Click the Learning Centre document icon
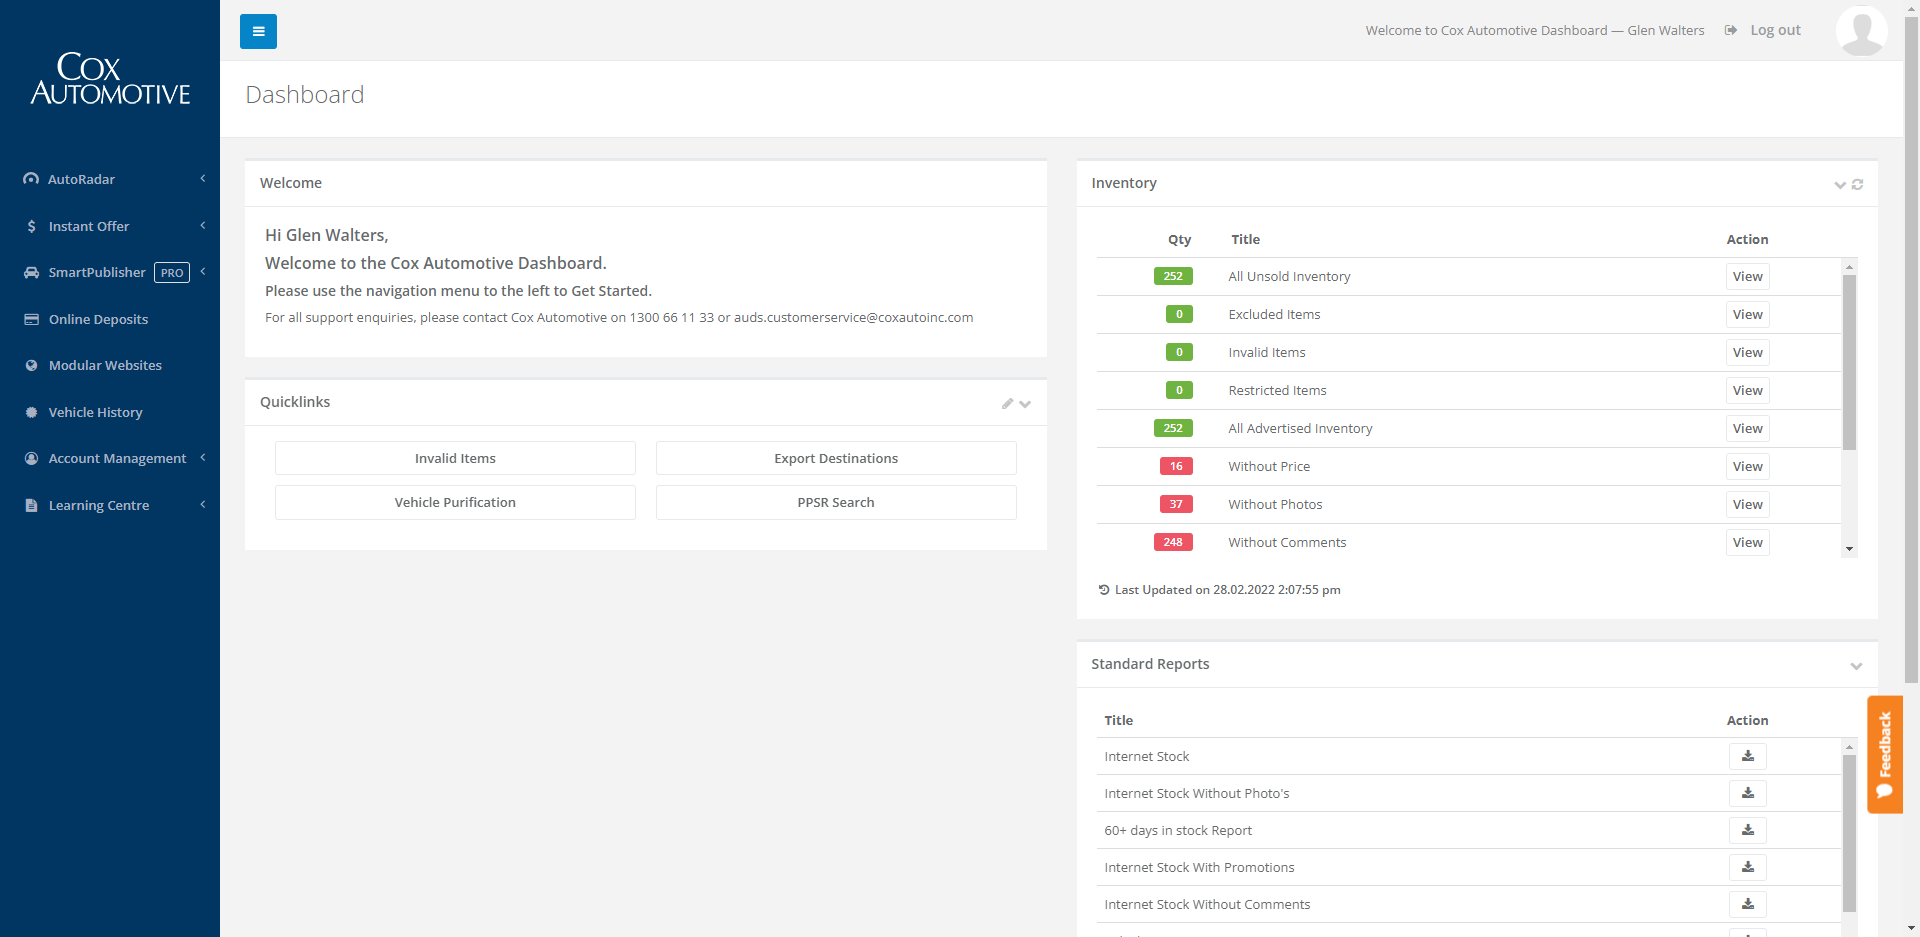This screenshot has height=937, width=1920. point(31,505)
